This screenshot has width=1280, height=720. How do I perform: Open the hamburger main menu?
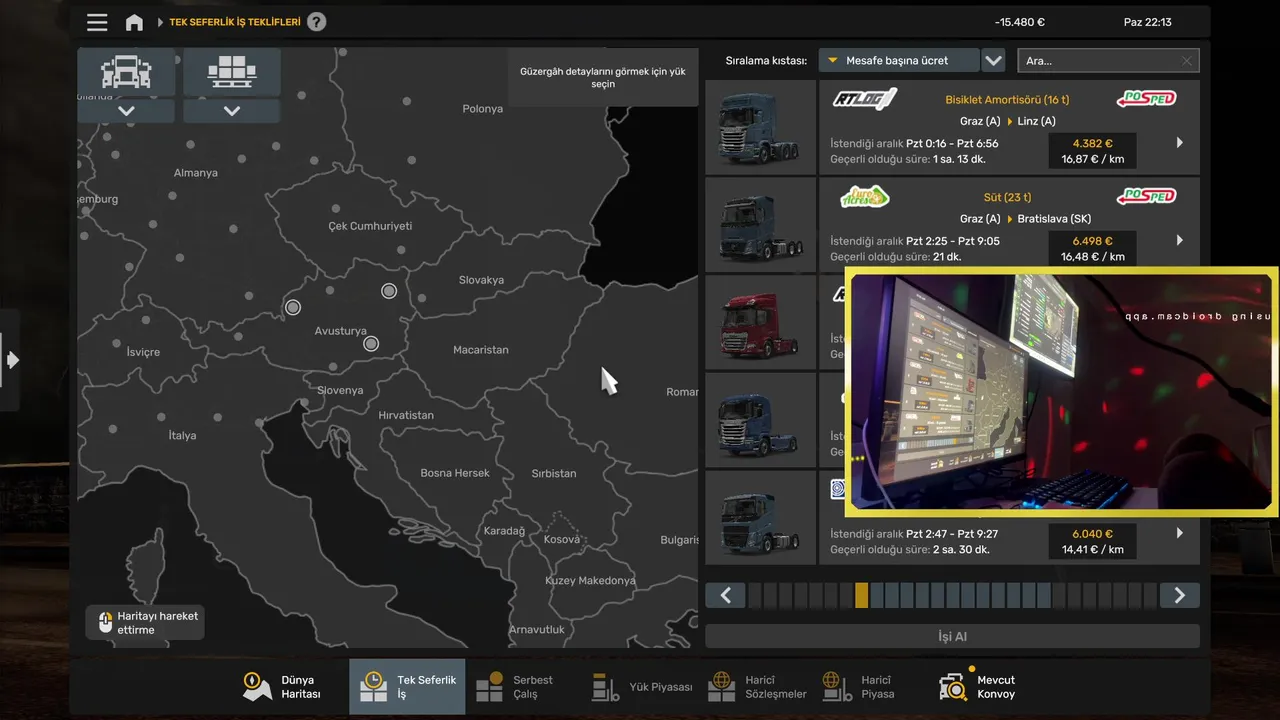[x=97, y=22]
